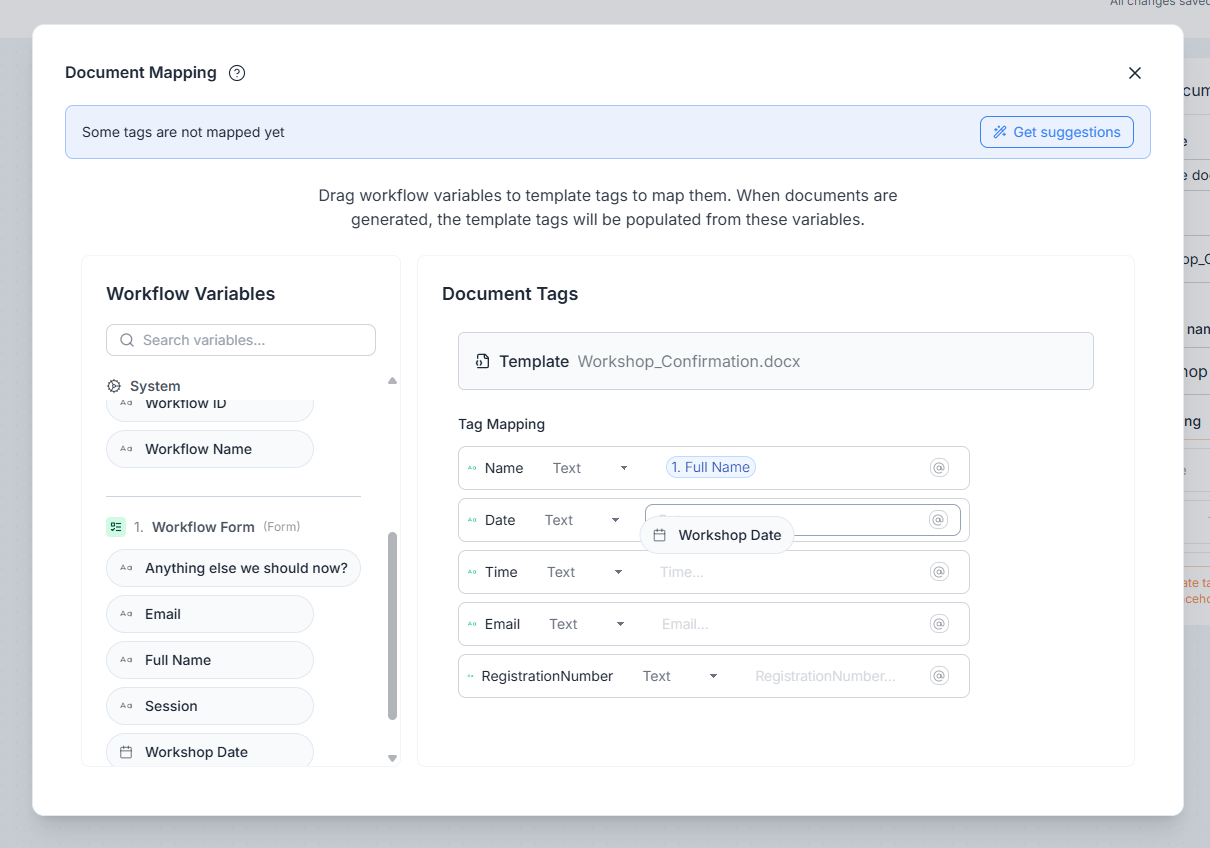Click the Date mapping input field
Screen dimensions: 1210x848
coord(803,520)
